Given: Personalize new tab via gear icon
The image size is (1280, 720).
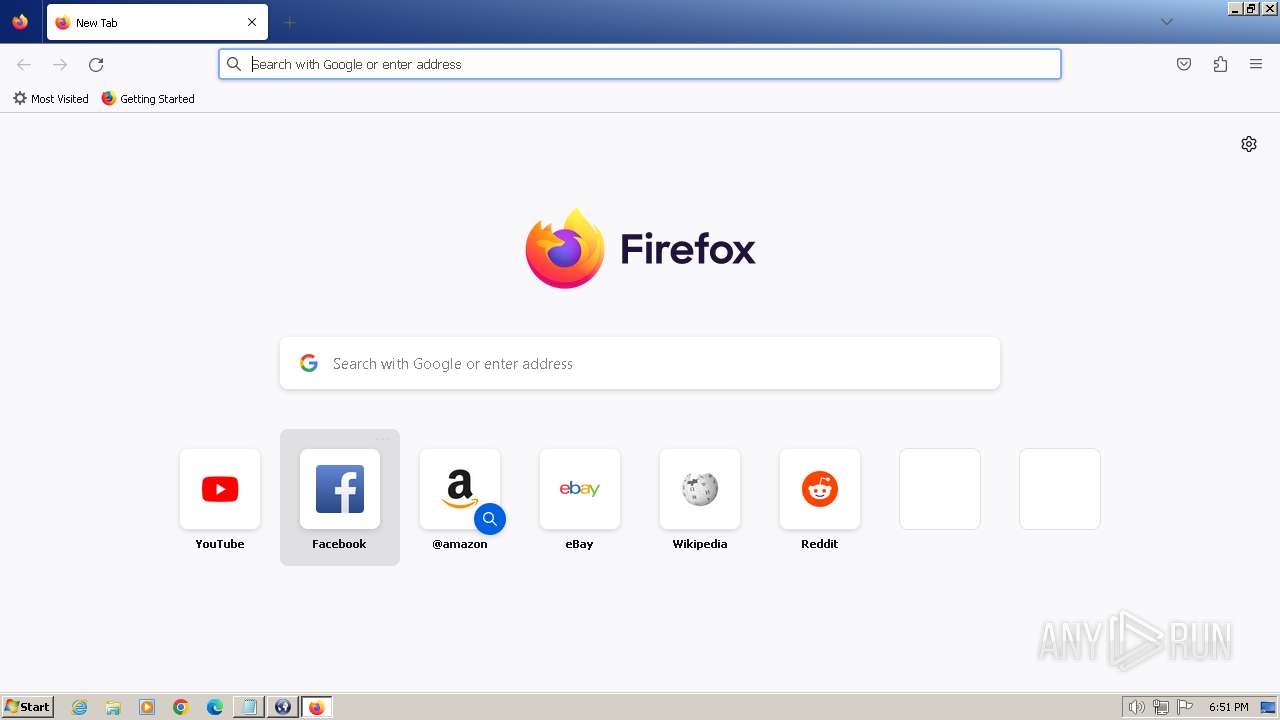Looking at the screenshot, I should [1249, 144].
